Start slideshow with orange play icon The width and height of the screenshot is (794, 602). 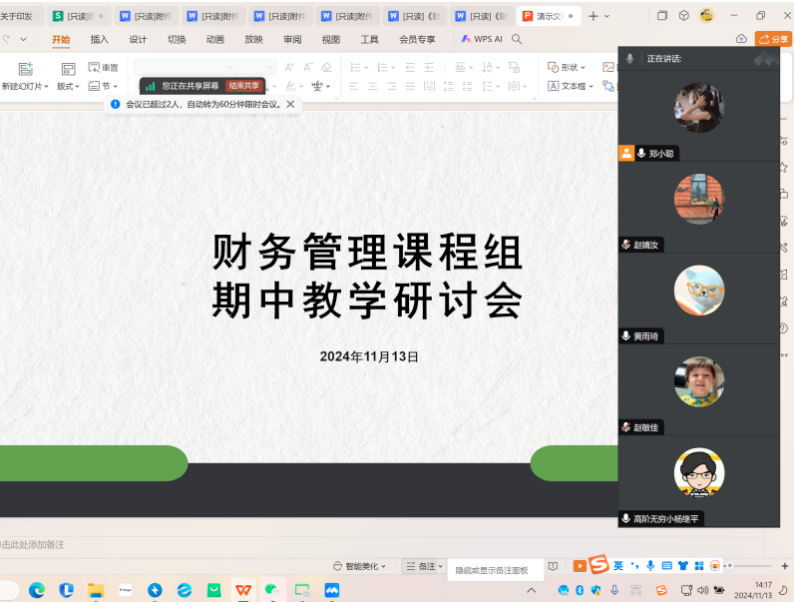580,566
